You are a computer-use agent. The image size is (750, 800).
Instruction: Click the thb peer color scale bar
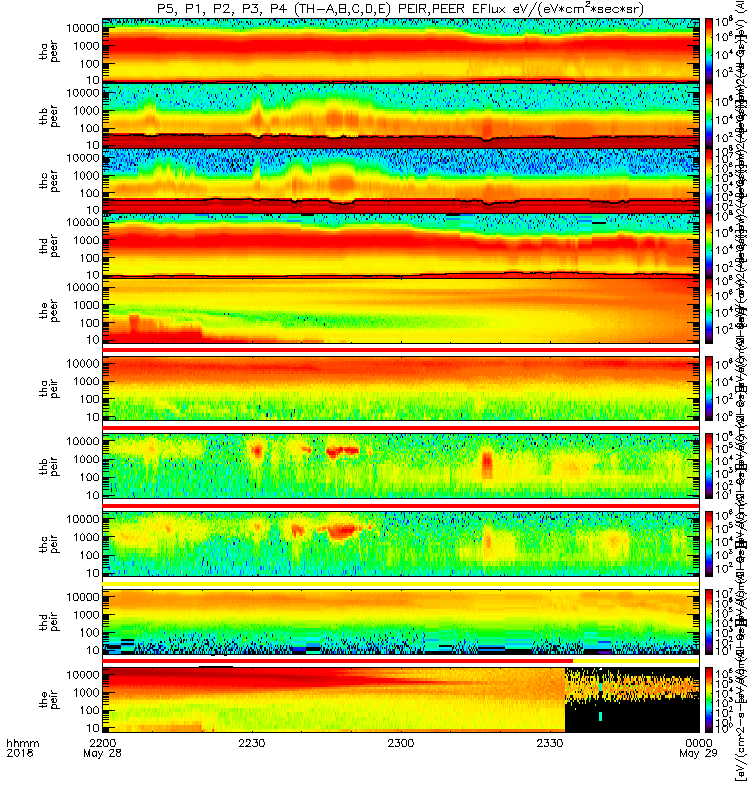tap(709, 115)
